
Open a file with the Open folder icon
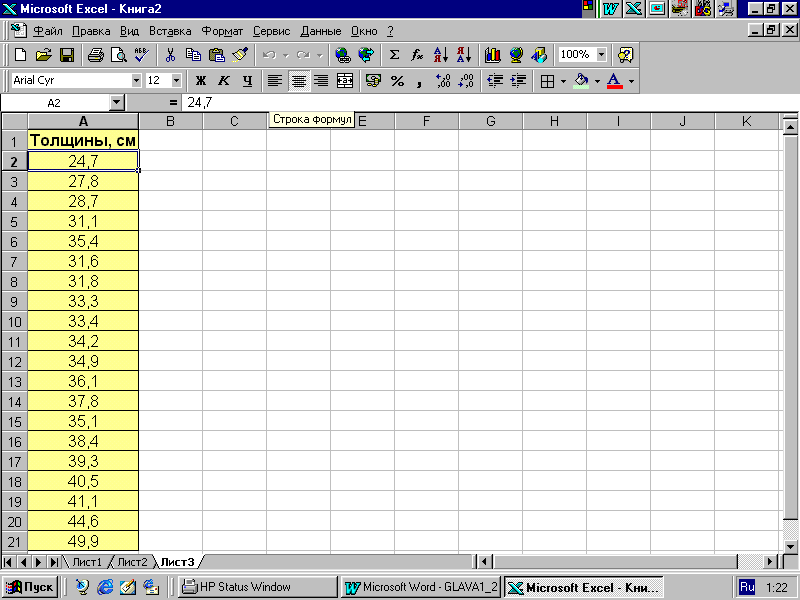(44, 55)
